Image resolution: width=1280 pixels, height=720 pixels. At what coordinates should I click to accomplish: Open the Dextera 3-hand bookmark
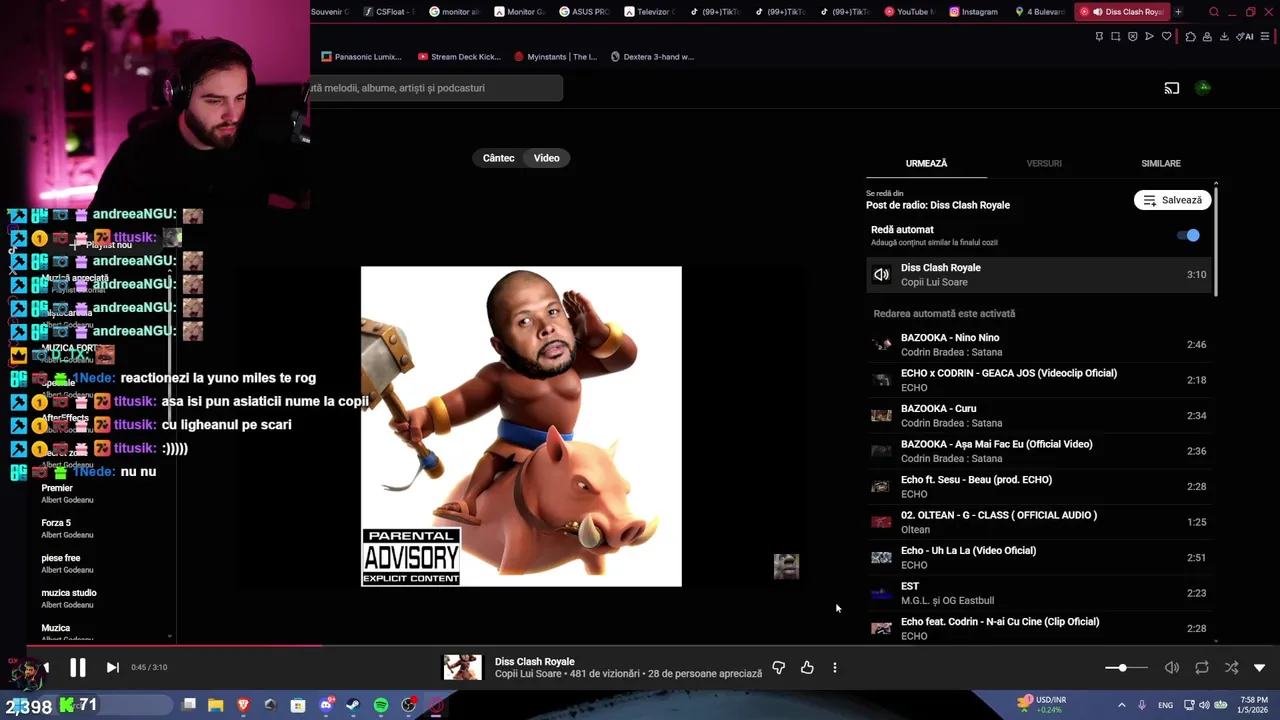click(652, 57)
